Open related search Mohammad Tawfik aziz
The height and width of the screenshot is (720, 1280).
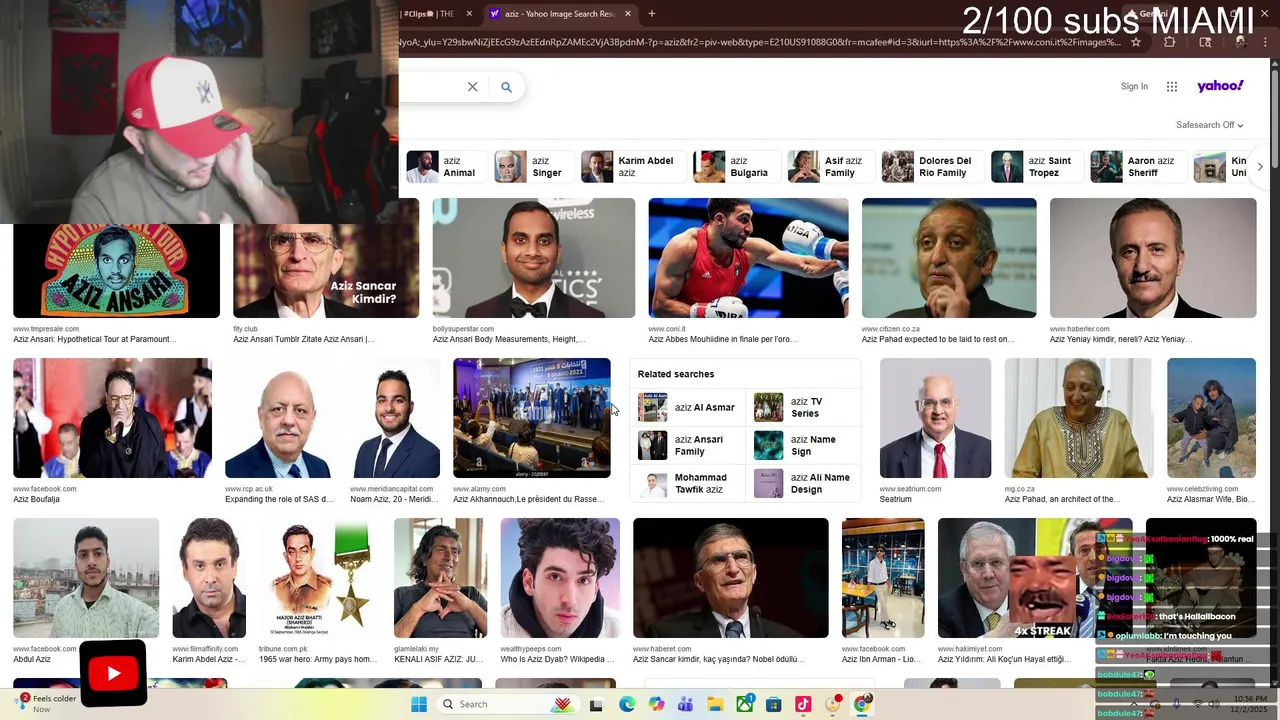pyautogui.click(x=689, y=484)
